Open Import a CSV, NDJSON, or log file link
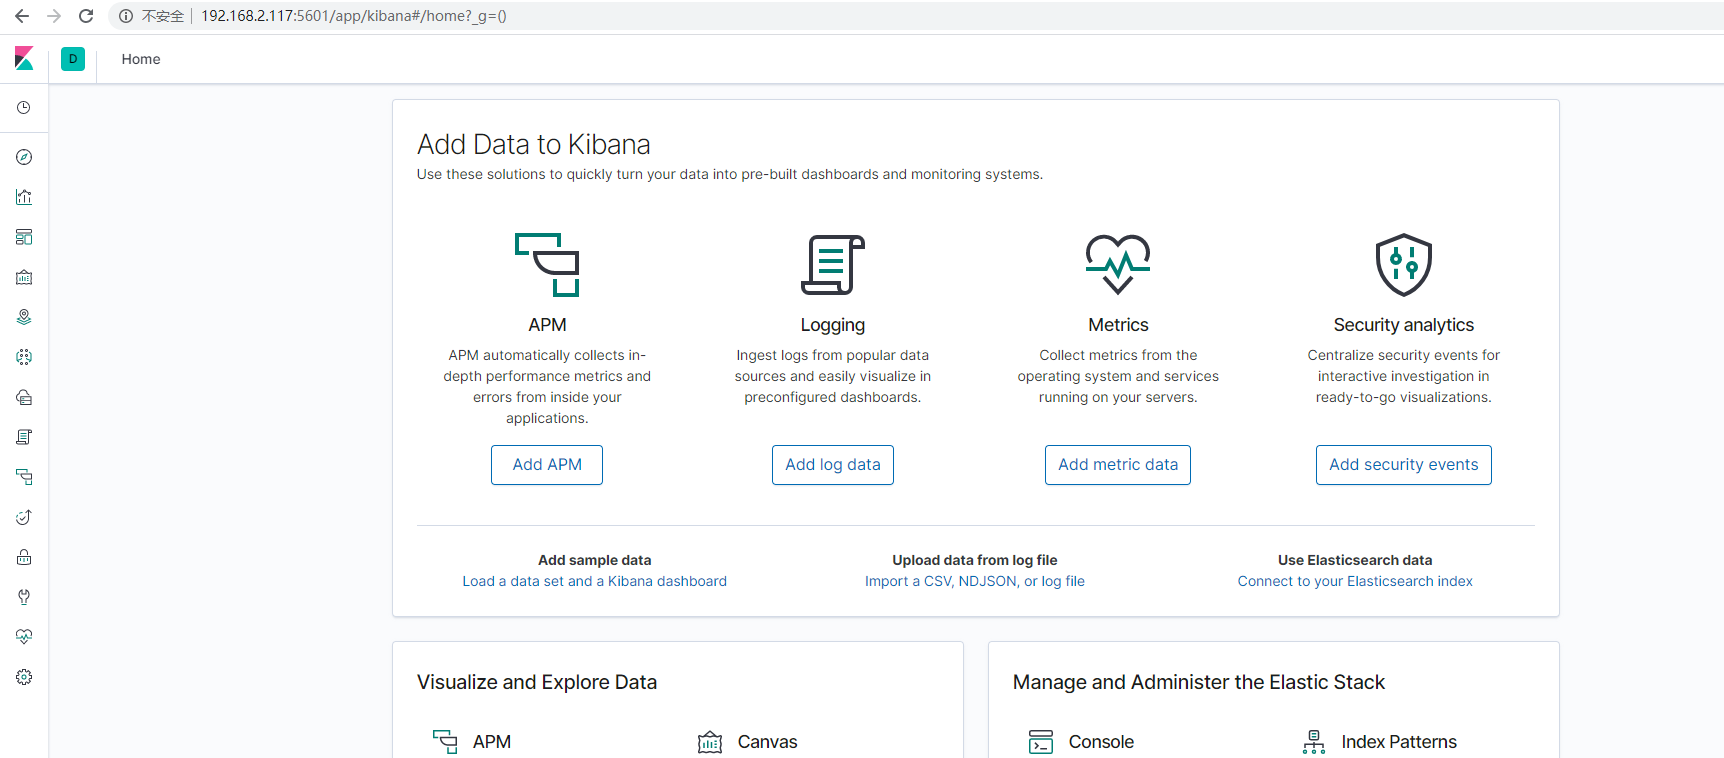The image size is (1724, 758). pyautogui.click(x=975, y=581)
